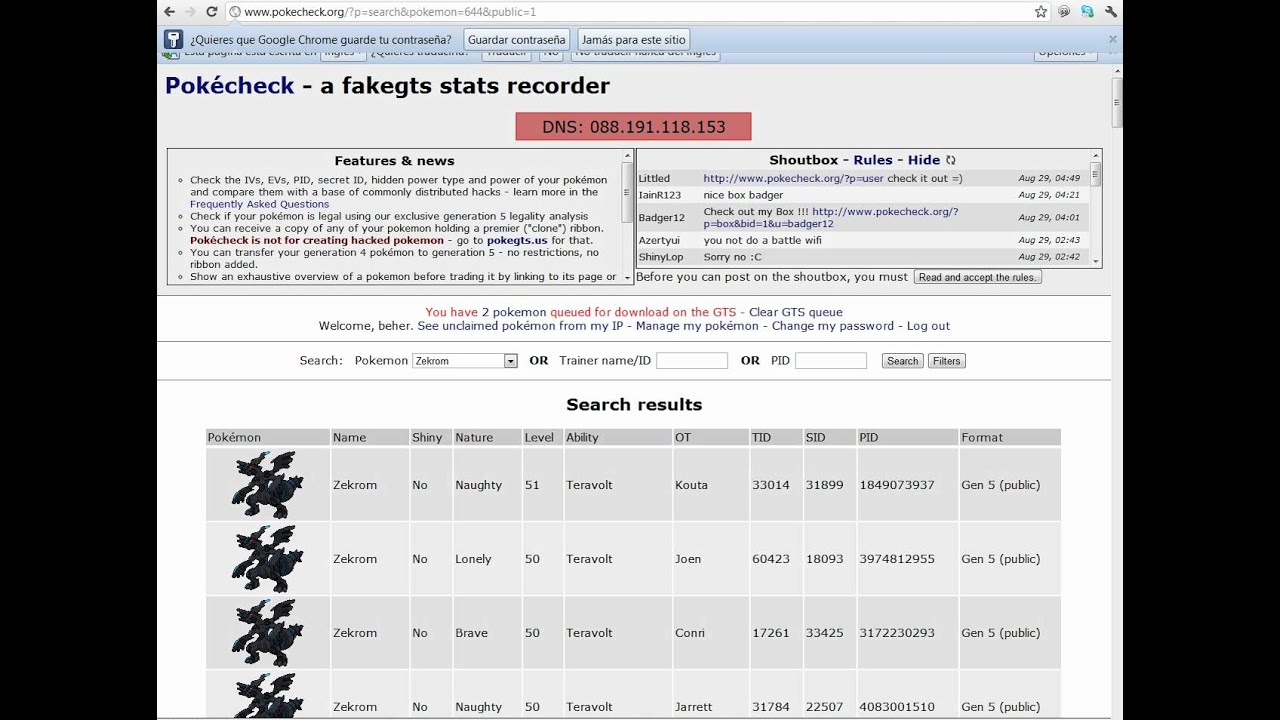Click the Search results heading
The image size is (1280, 720).
click(x=634, y=405)
